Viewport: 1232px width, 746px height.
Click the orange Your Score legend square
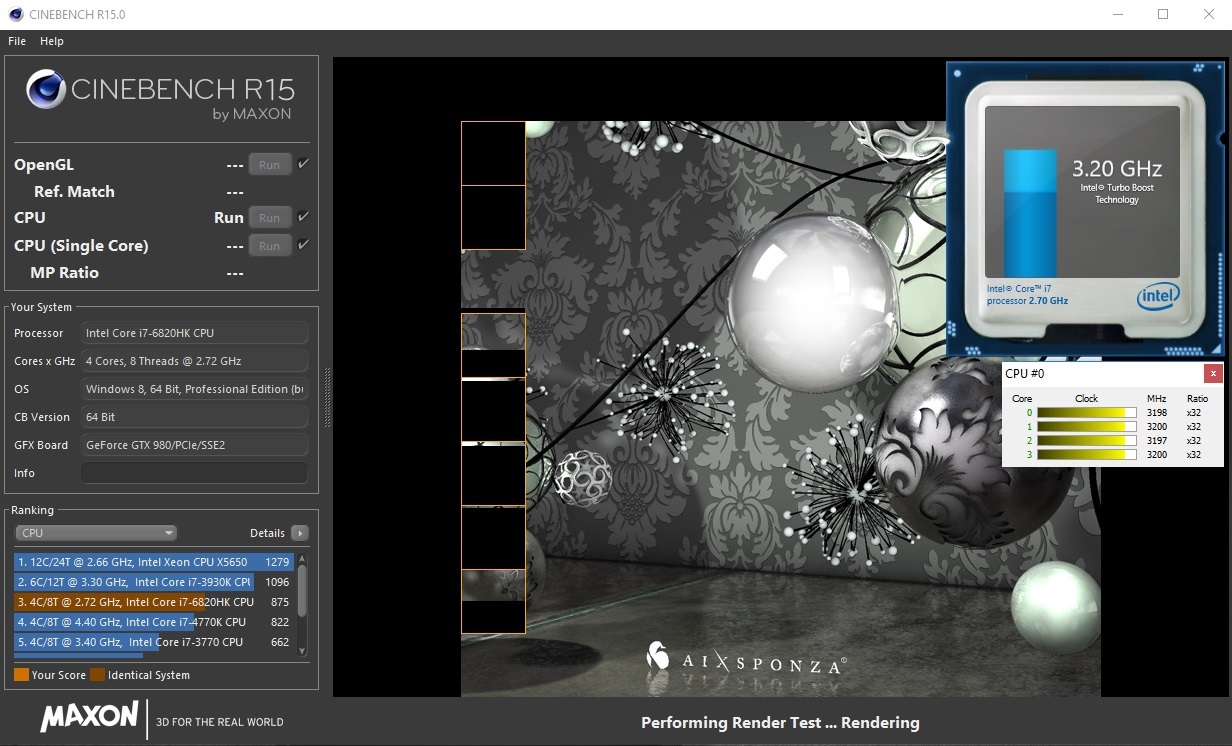tap(21, 675)
